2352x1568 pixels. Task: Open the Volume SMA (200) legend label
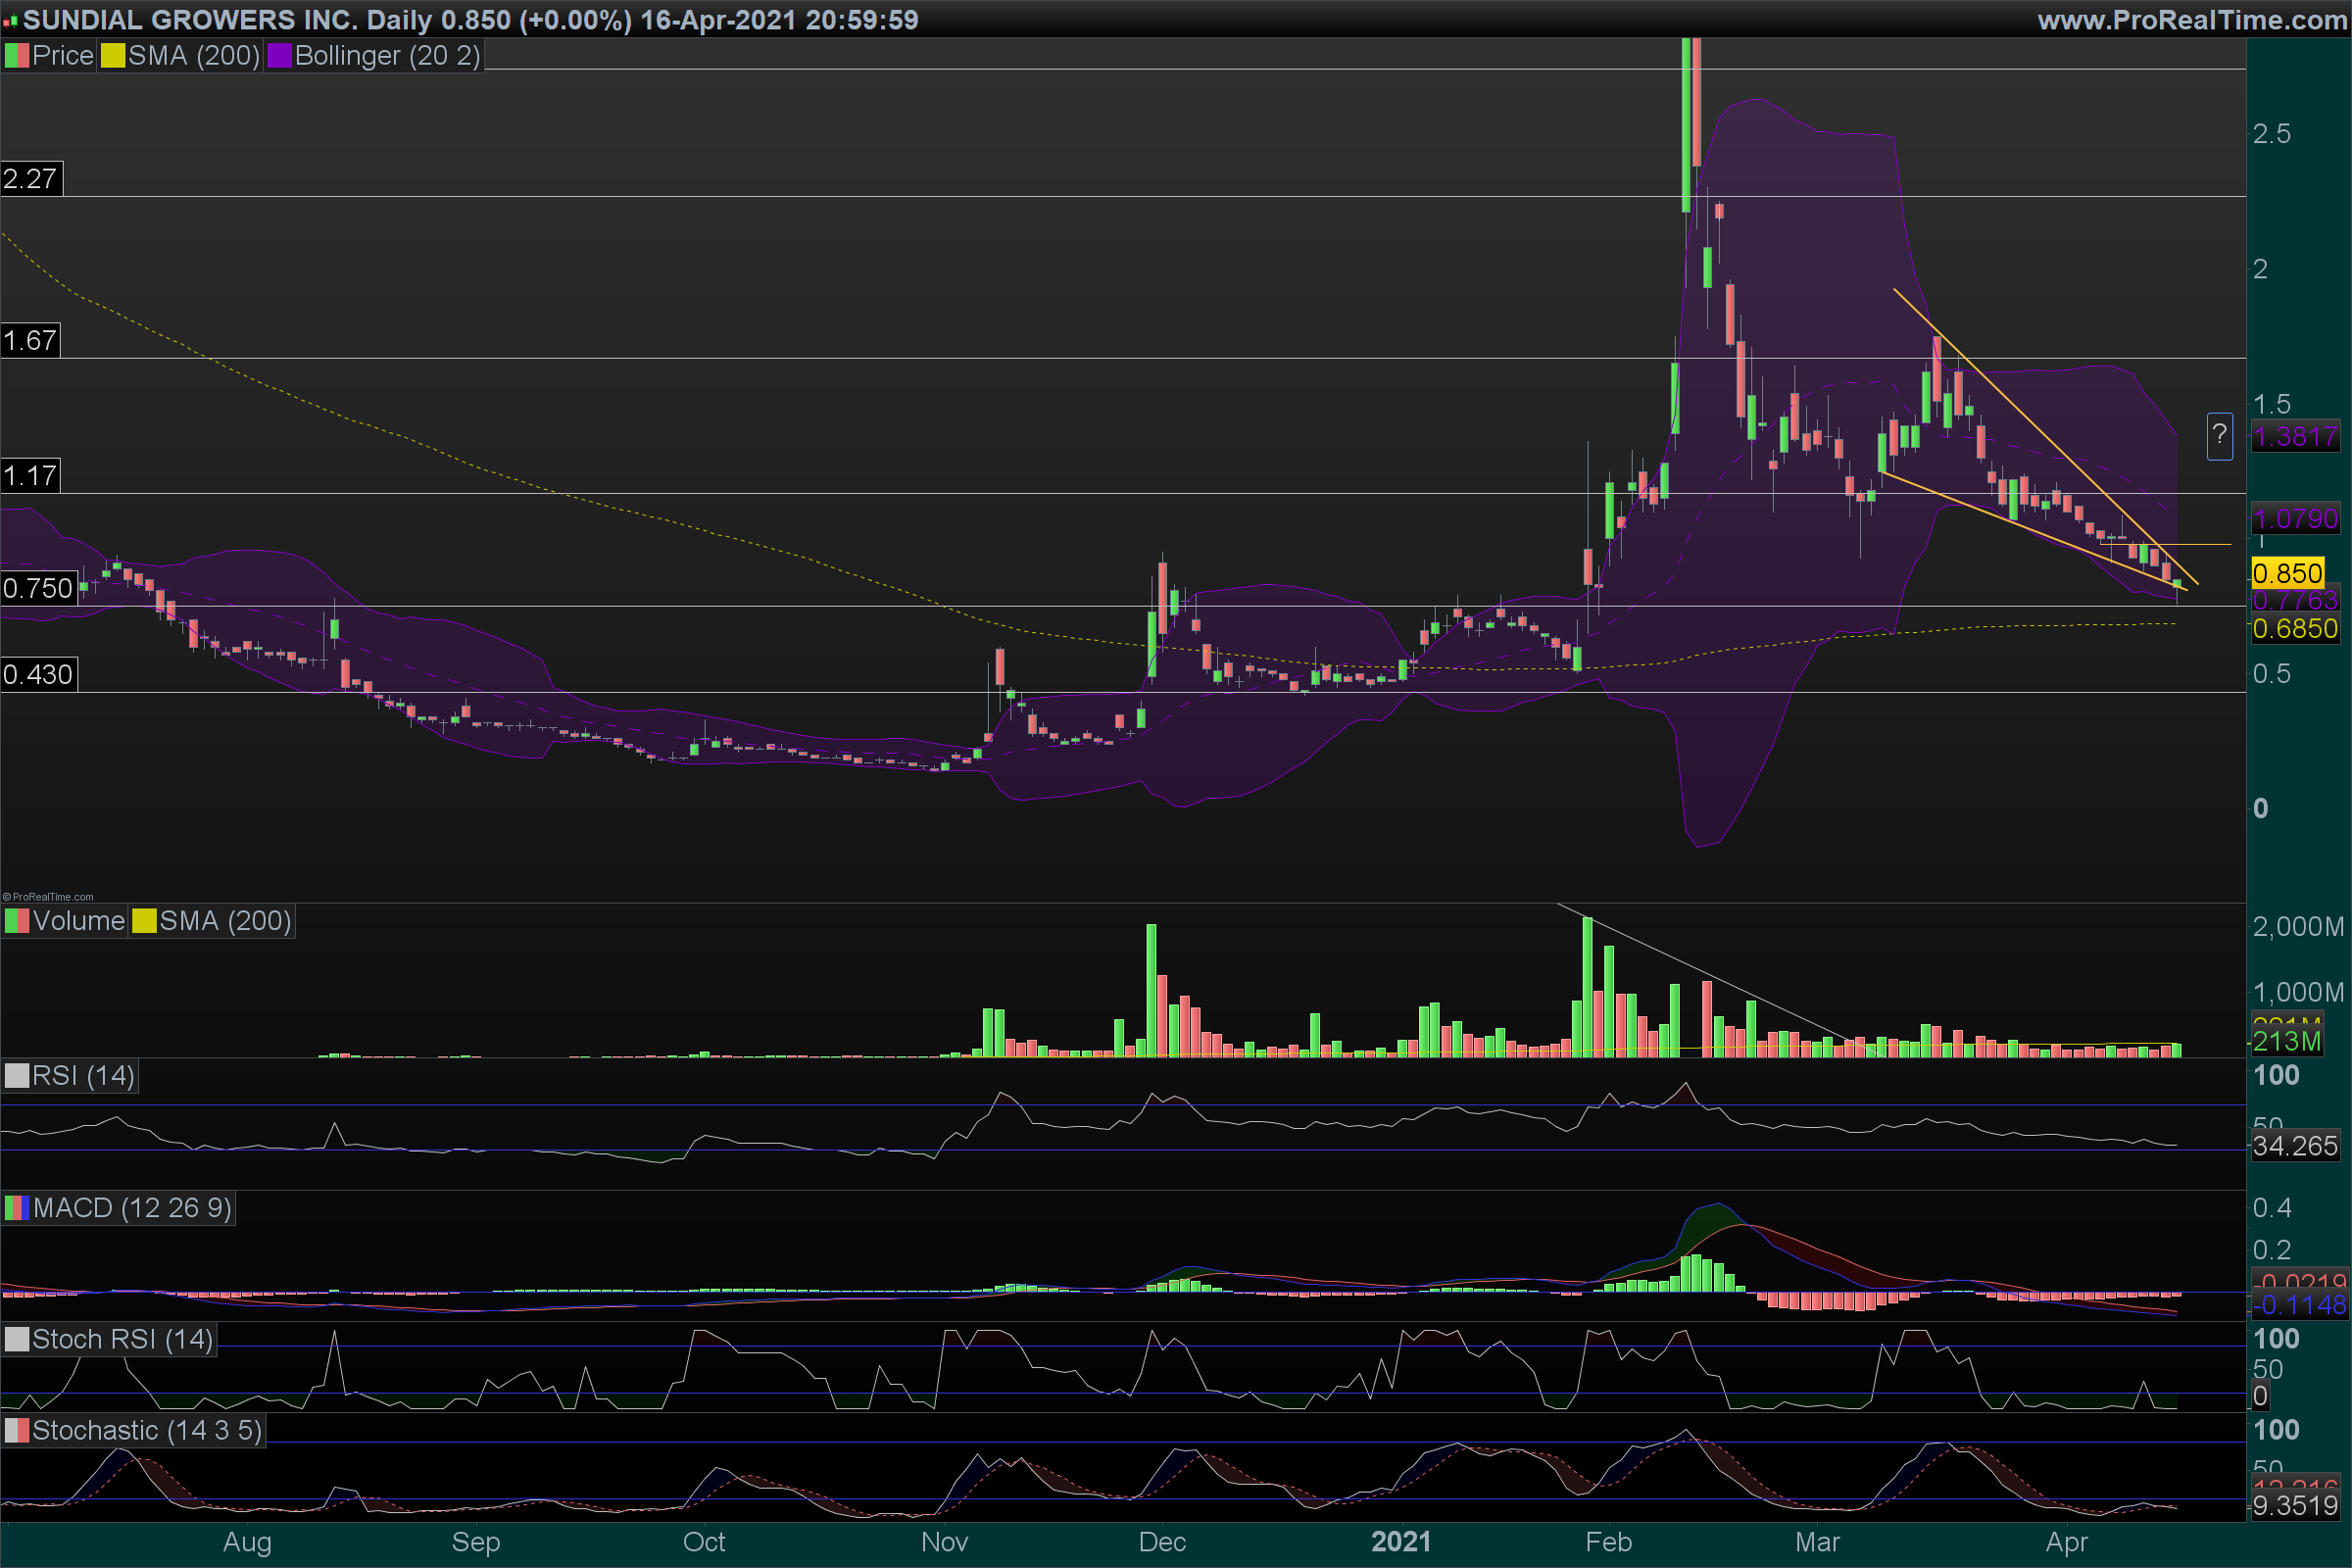coord(225,921)
